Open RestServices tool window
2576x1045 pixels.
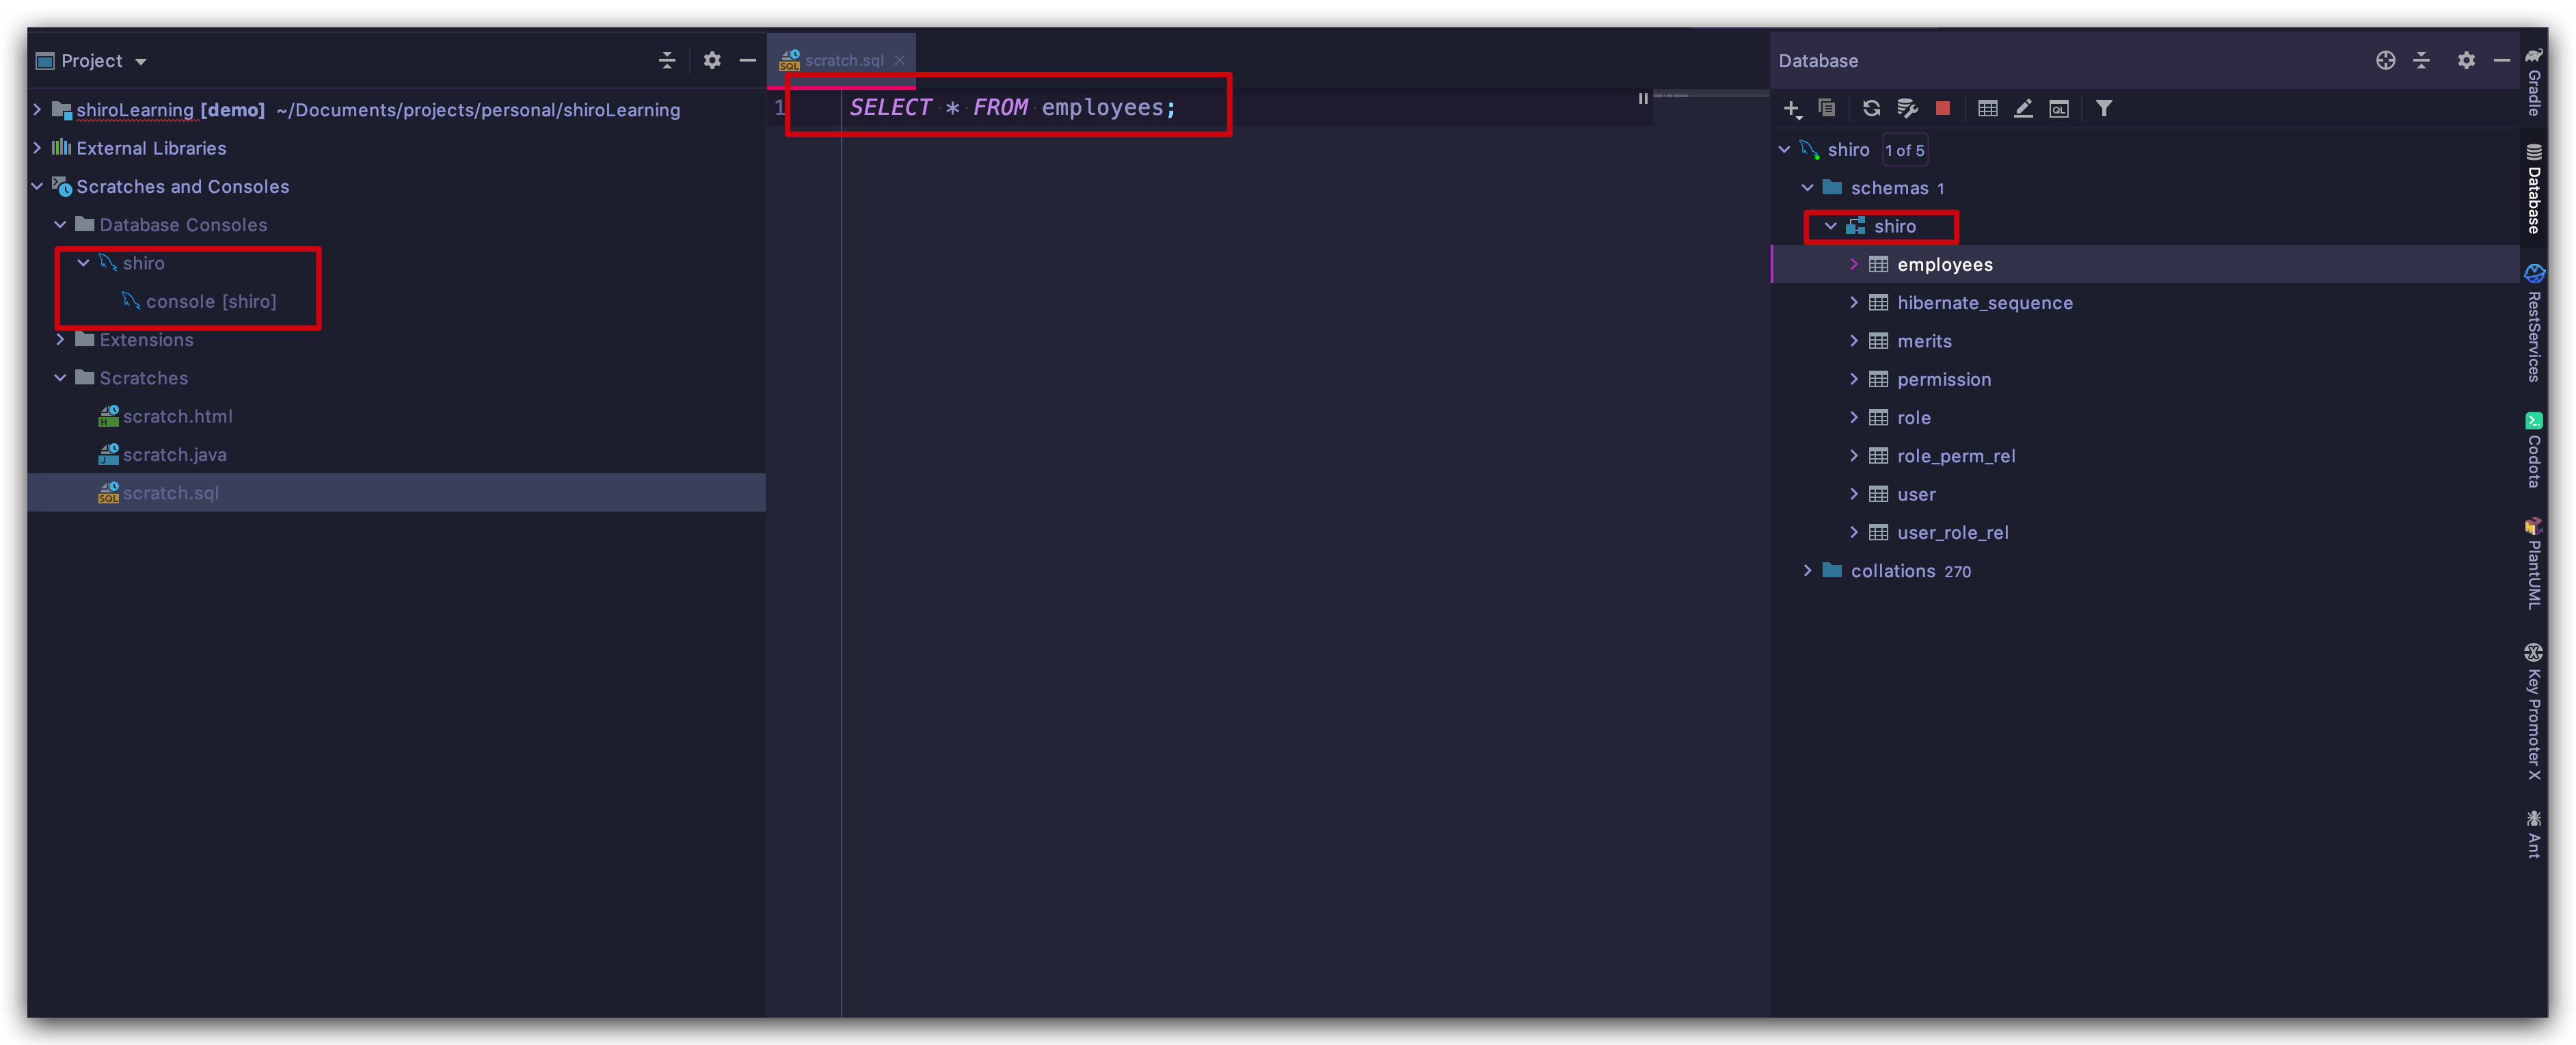click(x=2533, y=323)
